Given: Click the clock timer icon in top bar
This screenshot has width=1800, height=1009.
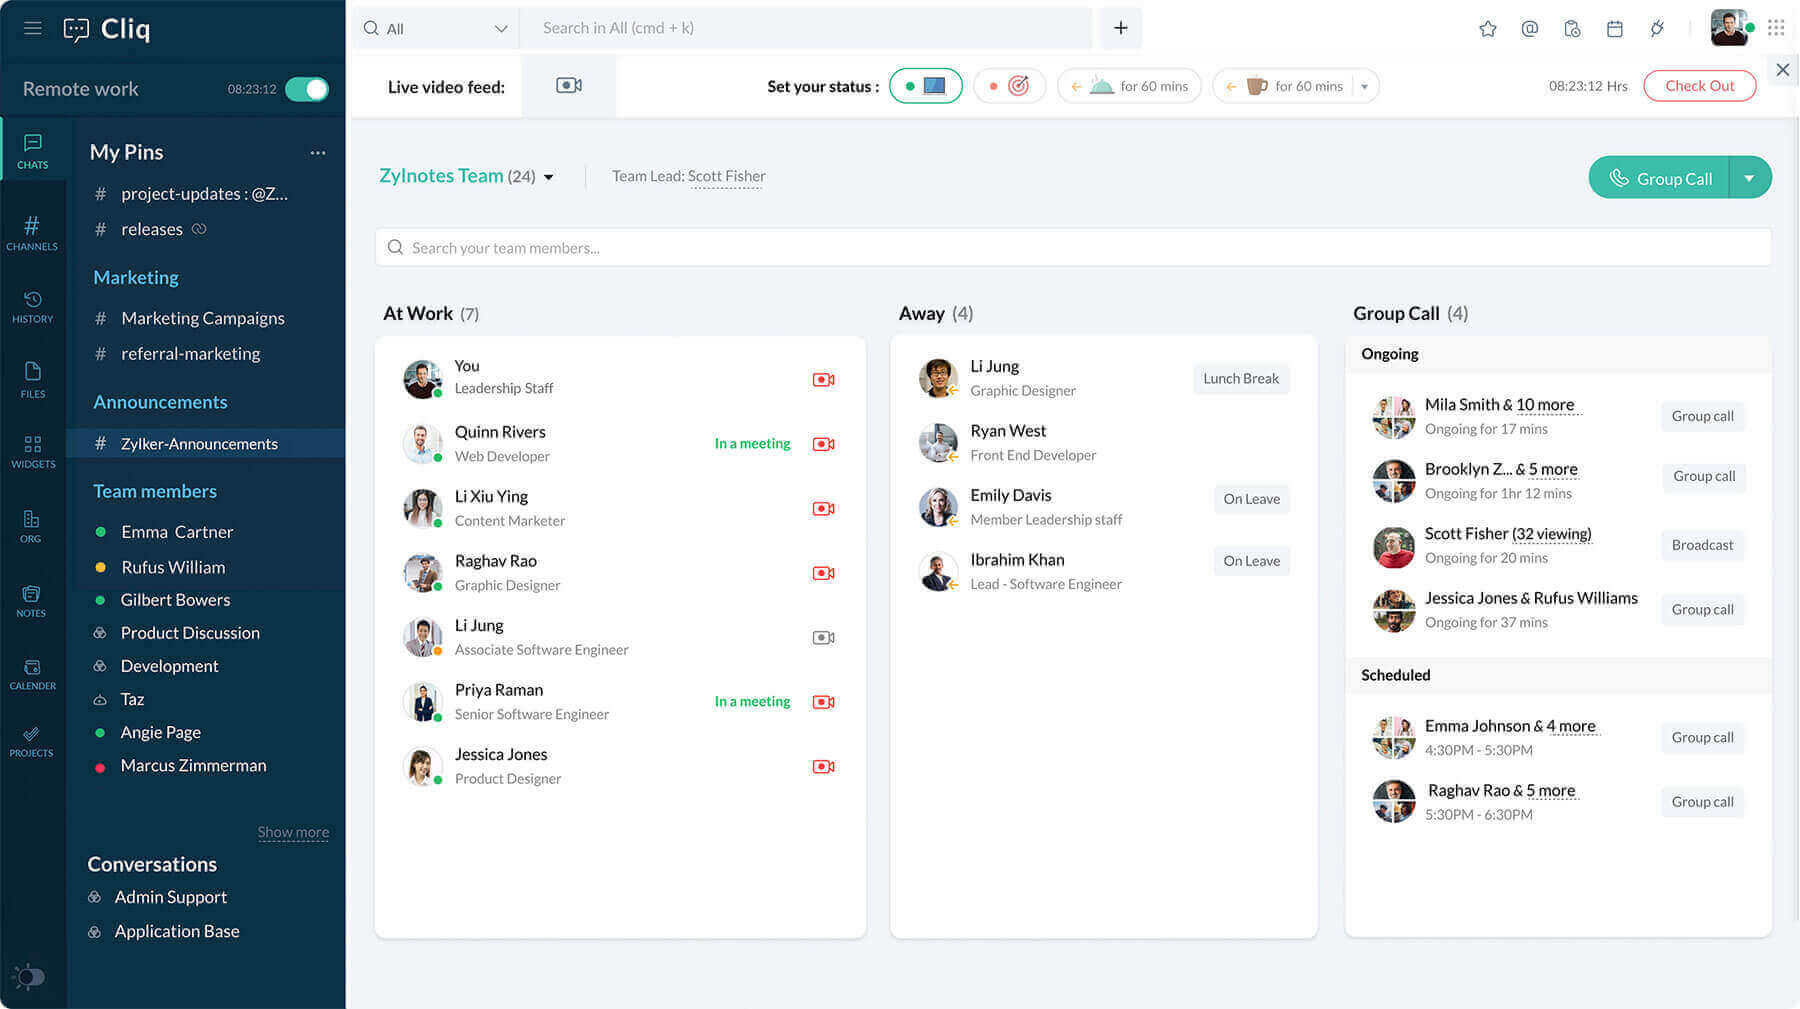Looking at the screenshot, I should (x=1572, y=29).
